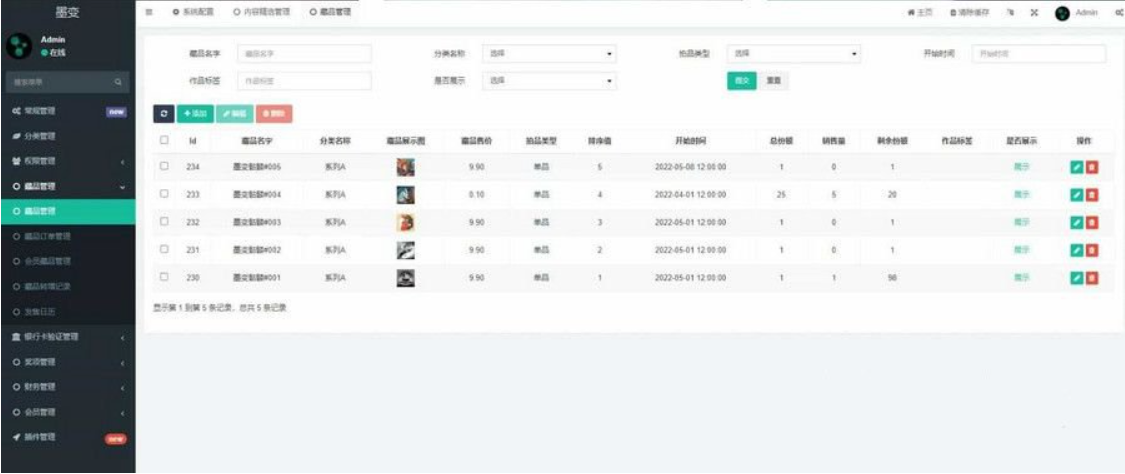Open the highlighted 藏品管理 submenu item
The height and width of the screenshot is (474, 1125).
click(67, 212)
